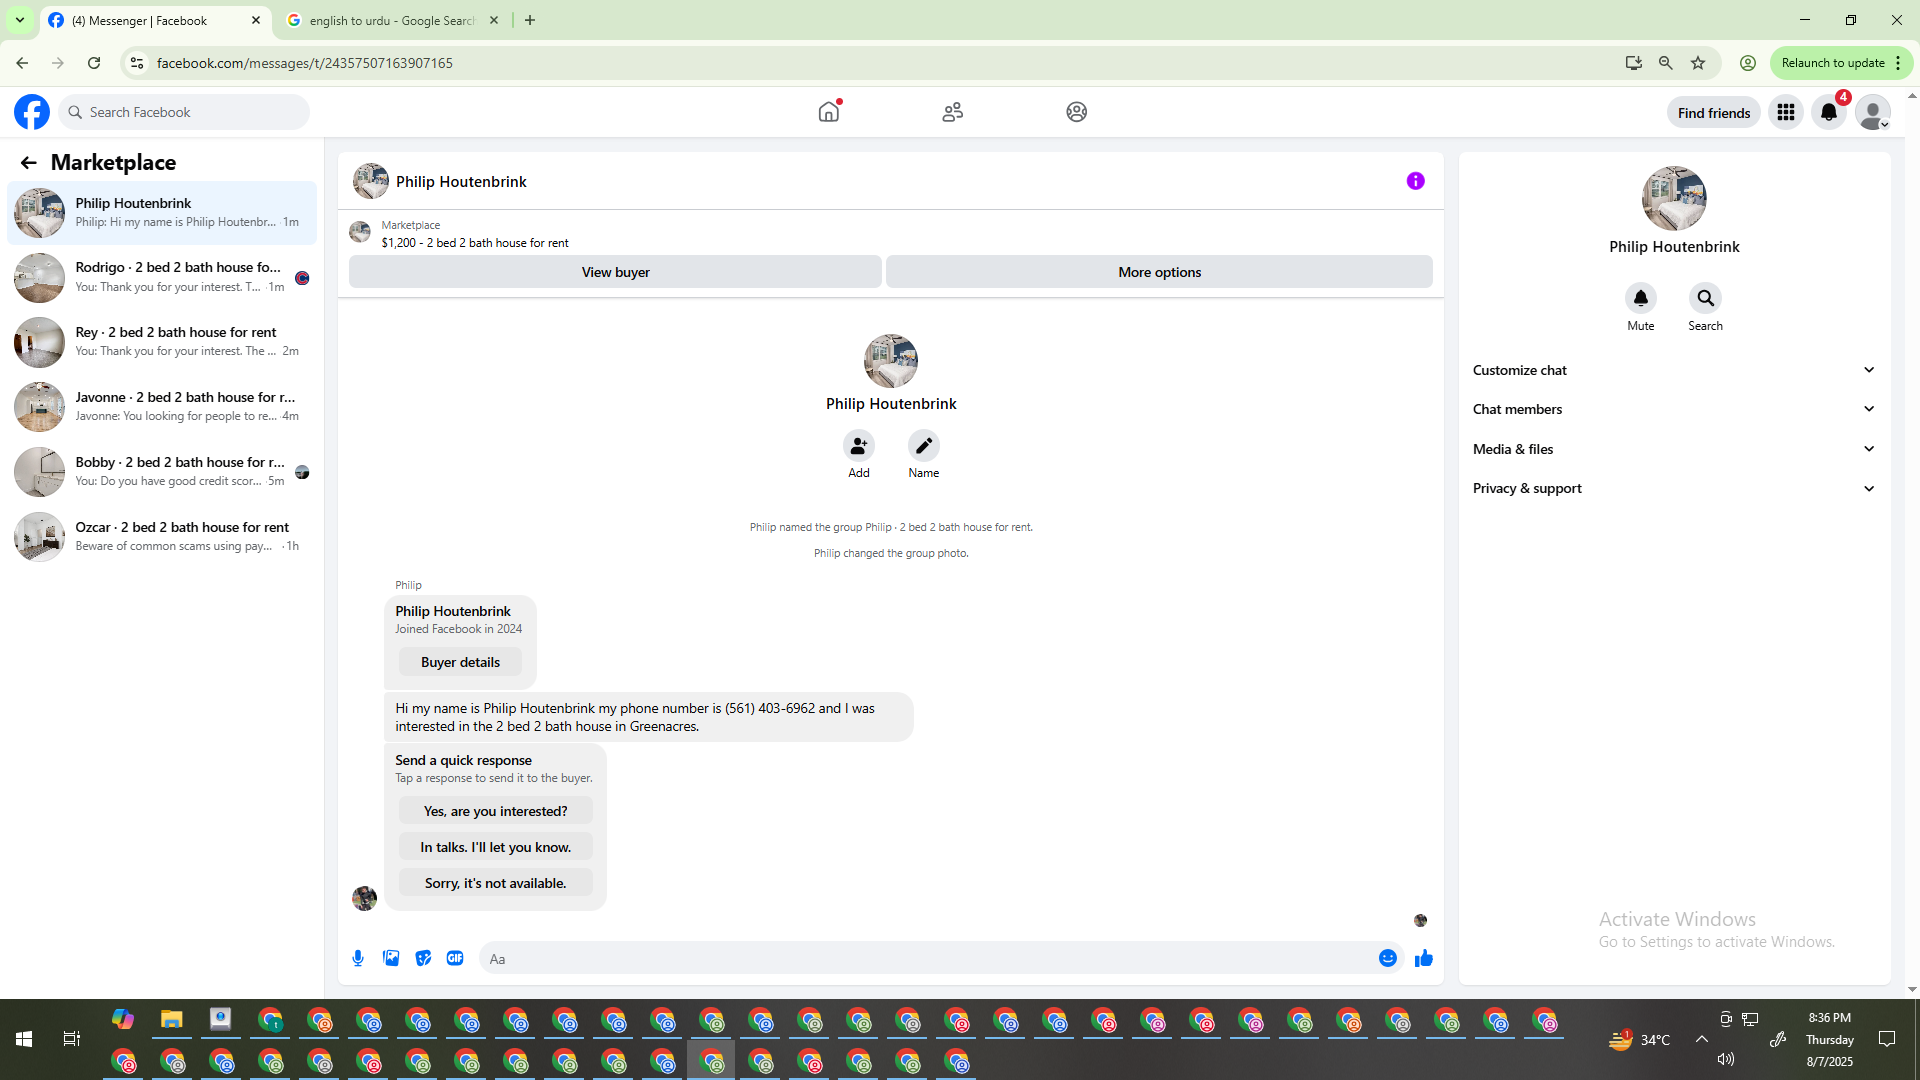Screen dimensions: 1920x1080
Task: Click the Find friends button
Action: pyautogui.click(x=1714, y=113)
